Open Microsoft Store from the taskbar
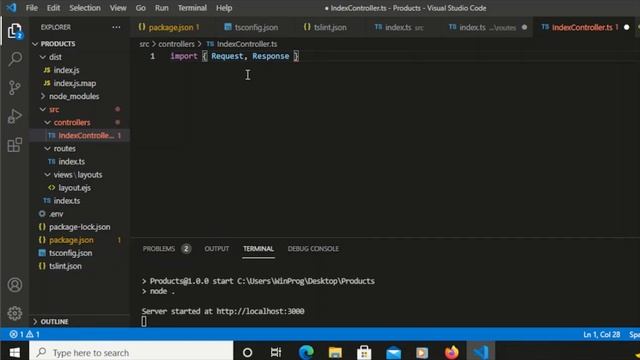The image size is (640, 360). point(364,352)
